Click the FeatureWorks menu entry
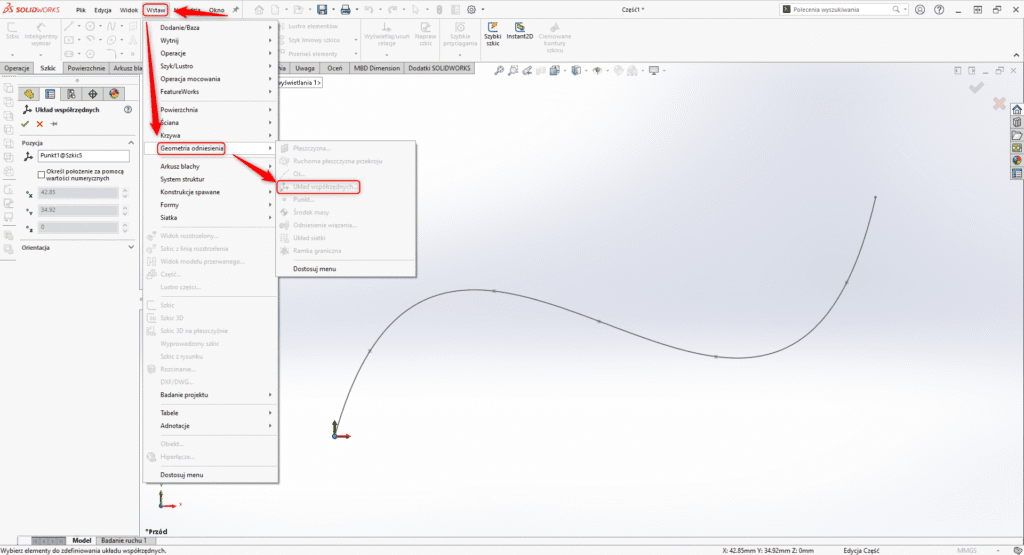The image size is (1024, 555). (180, 92)
